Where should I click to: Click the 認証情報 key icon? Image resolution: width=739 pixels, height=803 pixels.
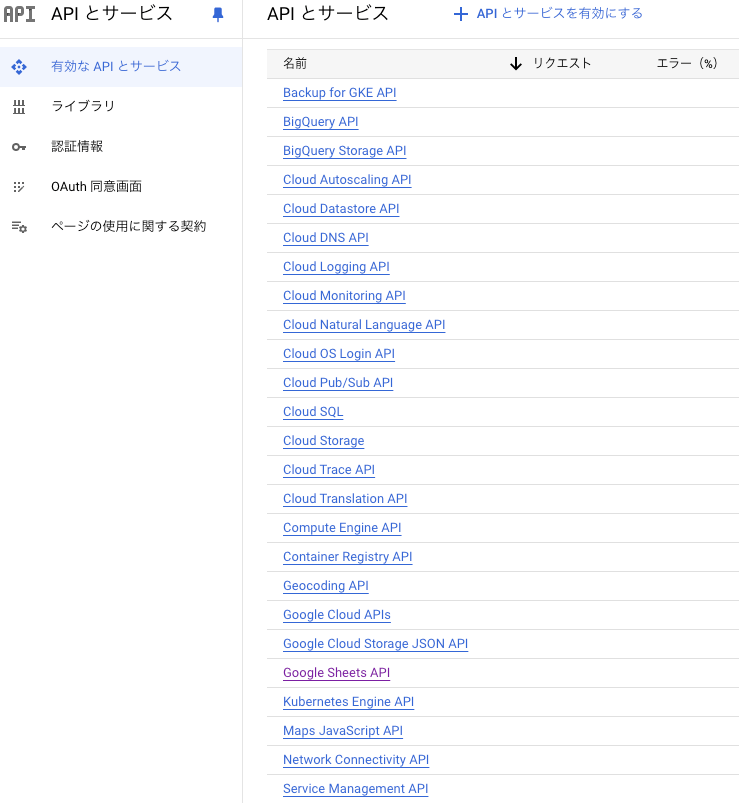click(19, 147)
